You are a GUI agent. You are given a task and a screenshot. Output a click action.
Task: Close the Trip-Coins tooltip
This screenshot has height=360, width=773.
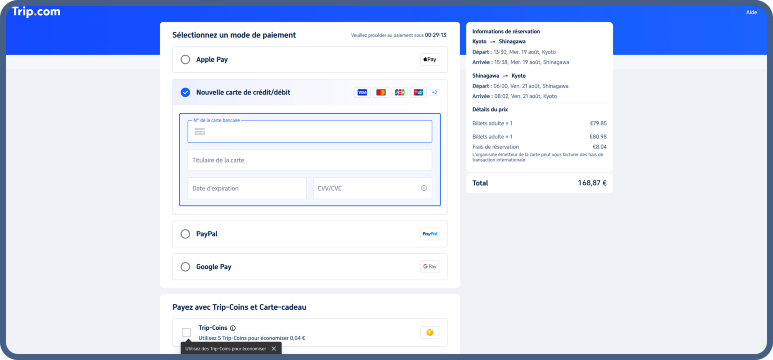coord(274,349)
